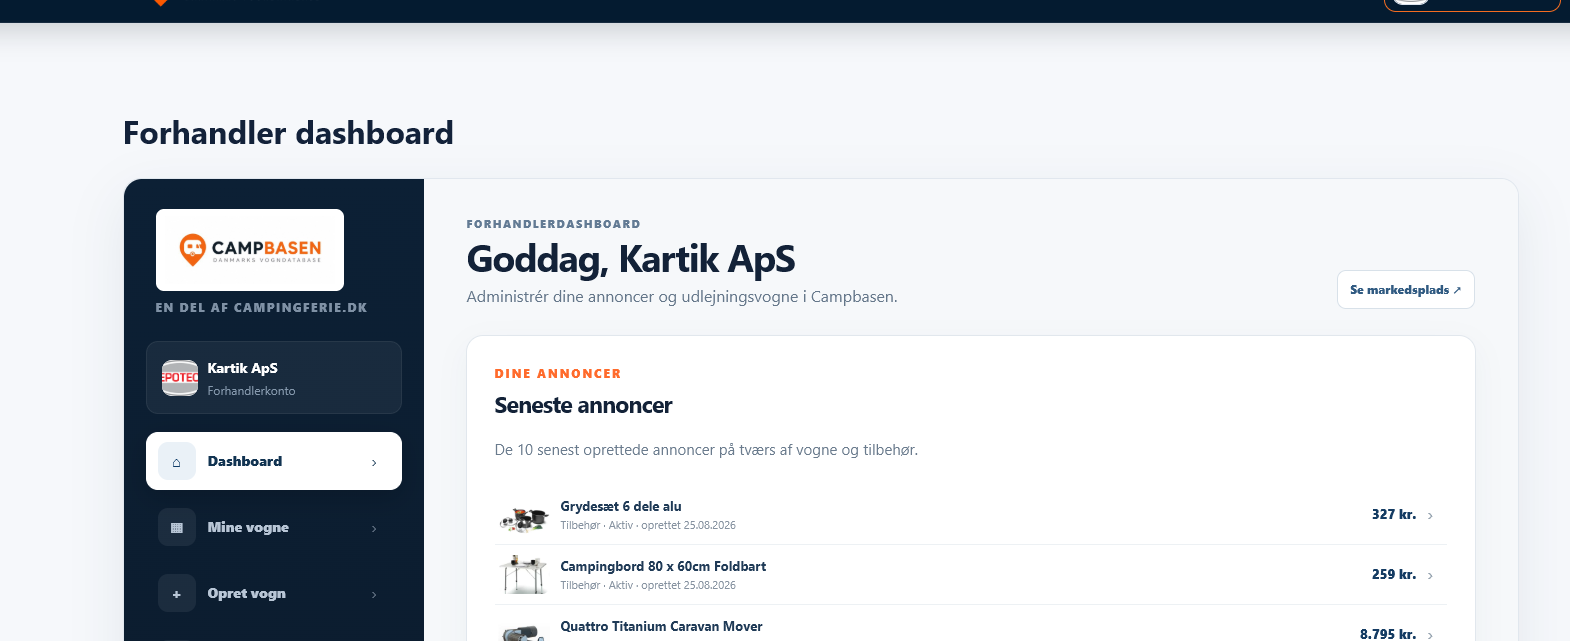Open Grydesæt 6 dele alu listing
Viewport: 1570px width, 641px height.
(971, 515)
